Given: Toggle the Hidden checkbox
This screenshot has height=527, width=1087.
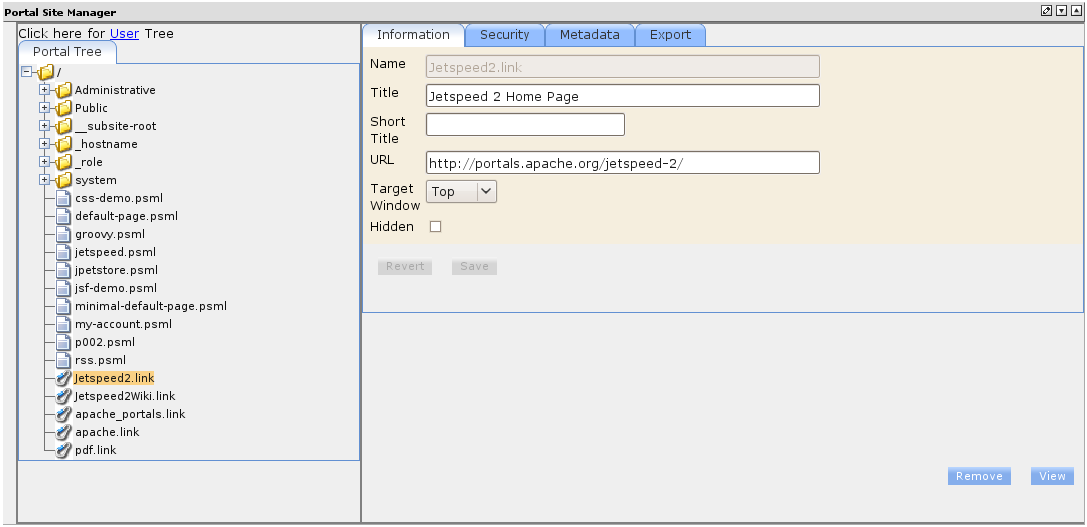Looking at the screenshot, I should tap(435, 227).
